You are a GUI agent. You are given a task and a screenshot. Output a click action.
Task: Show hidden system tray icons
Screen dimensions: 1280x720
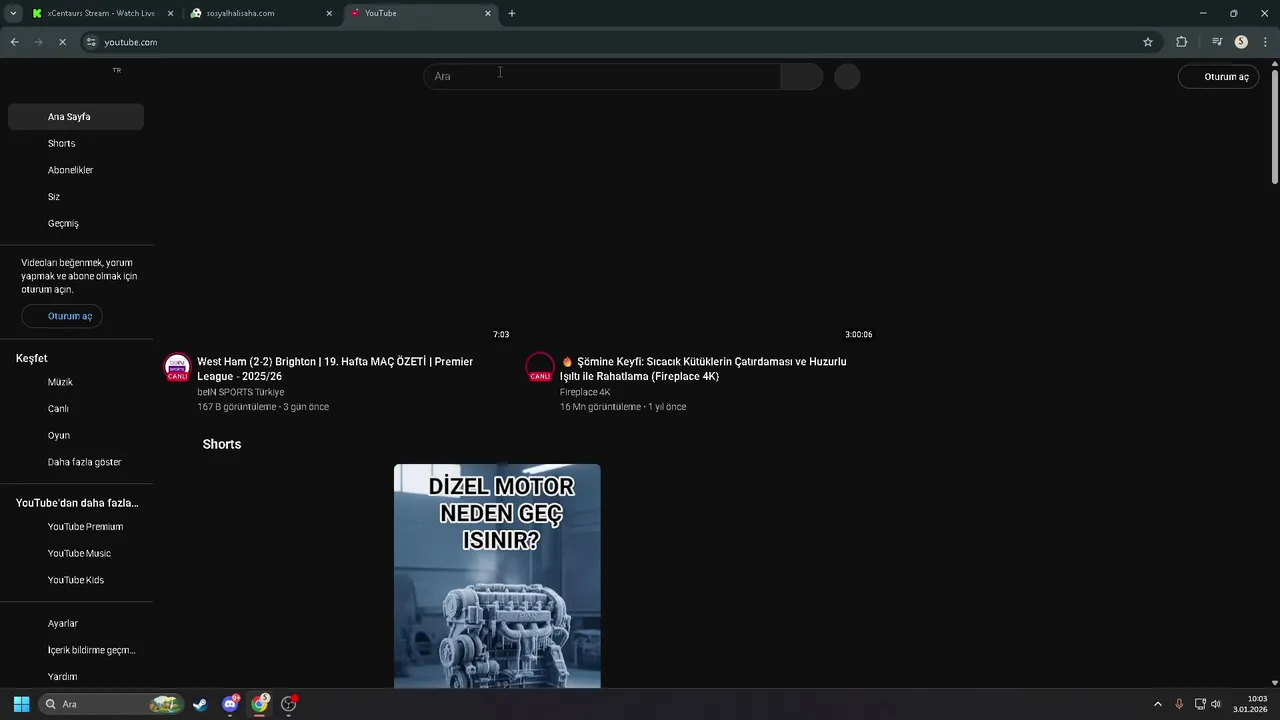click(x=1158, y=704)
